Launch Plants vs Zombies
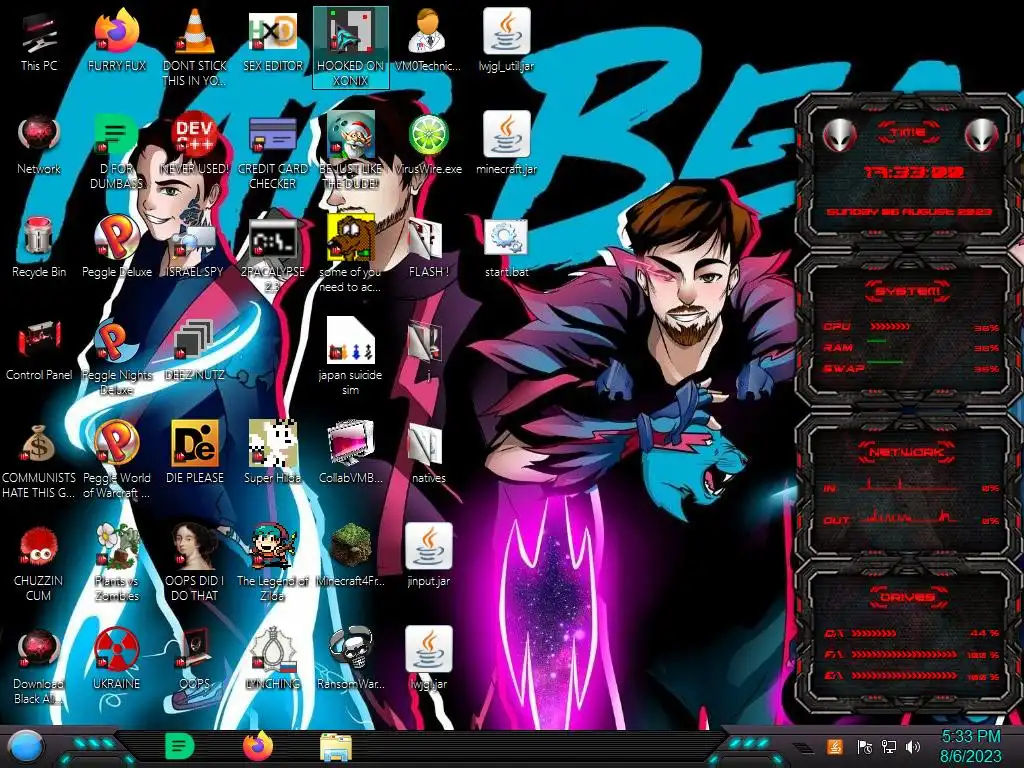 pyautogui.click(x=117, y=562)
